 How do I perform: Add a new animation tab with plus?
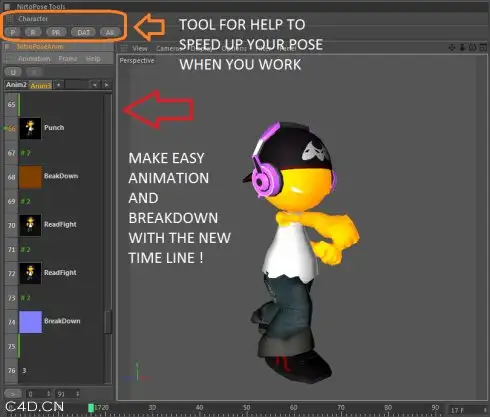click(59, 85)
